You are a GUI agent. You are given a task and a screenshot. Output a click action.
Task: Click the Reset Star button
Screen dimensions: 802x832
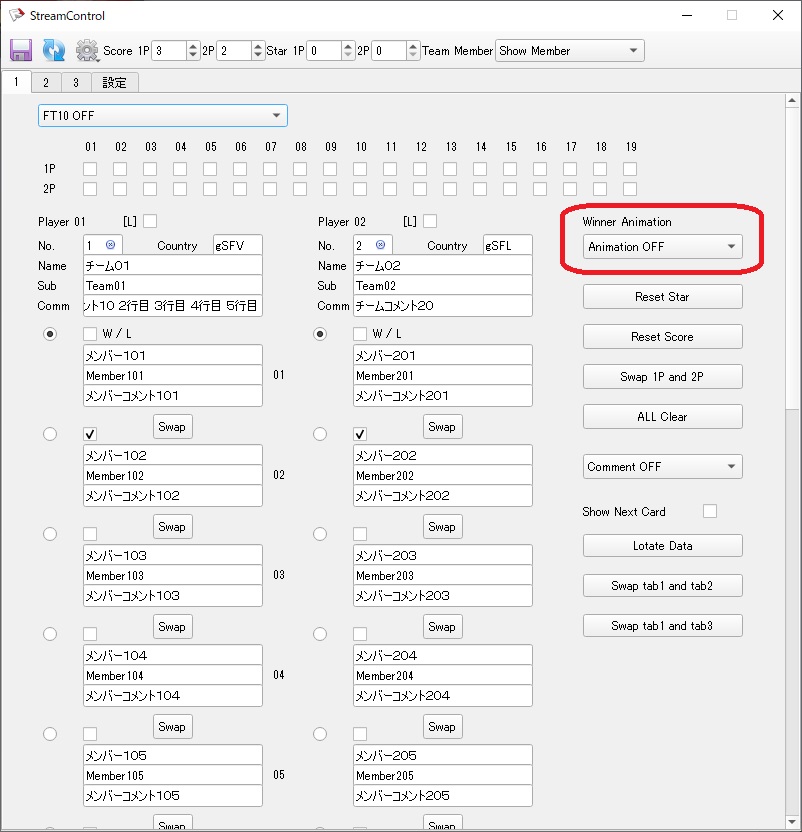coord(662,297)
